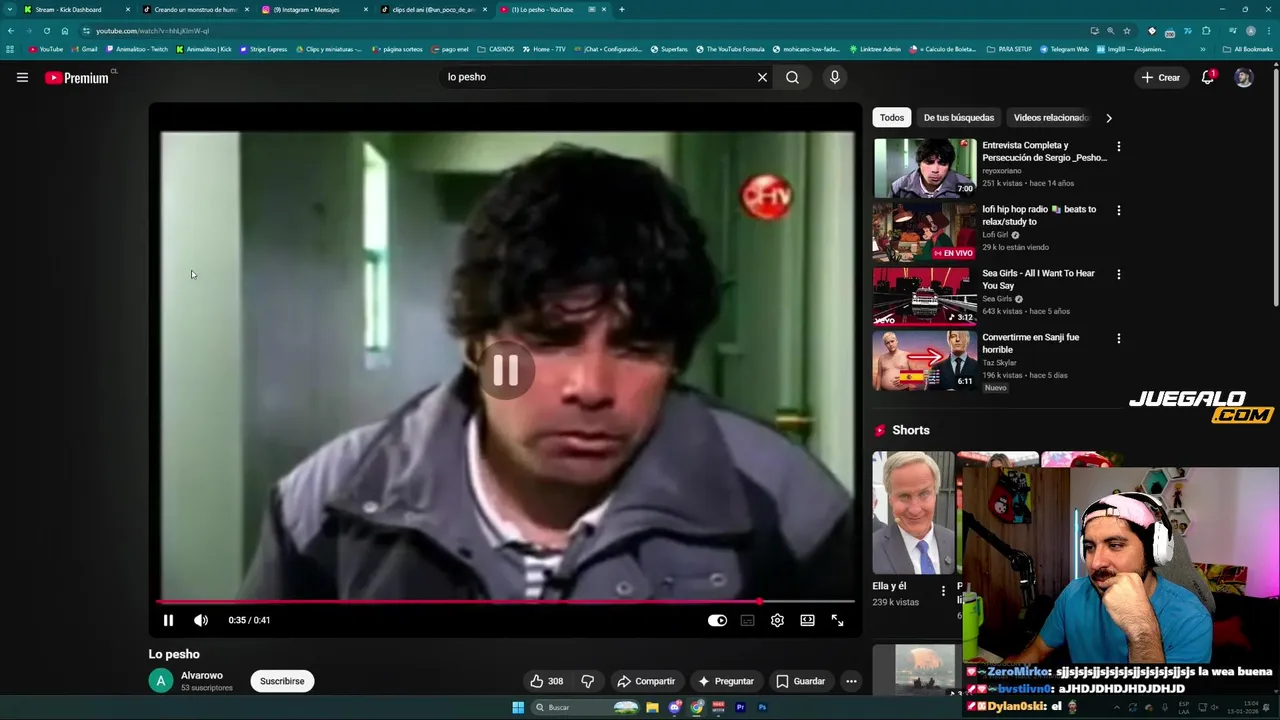Bookmark this page with the star icon

coord(1127,31)
